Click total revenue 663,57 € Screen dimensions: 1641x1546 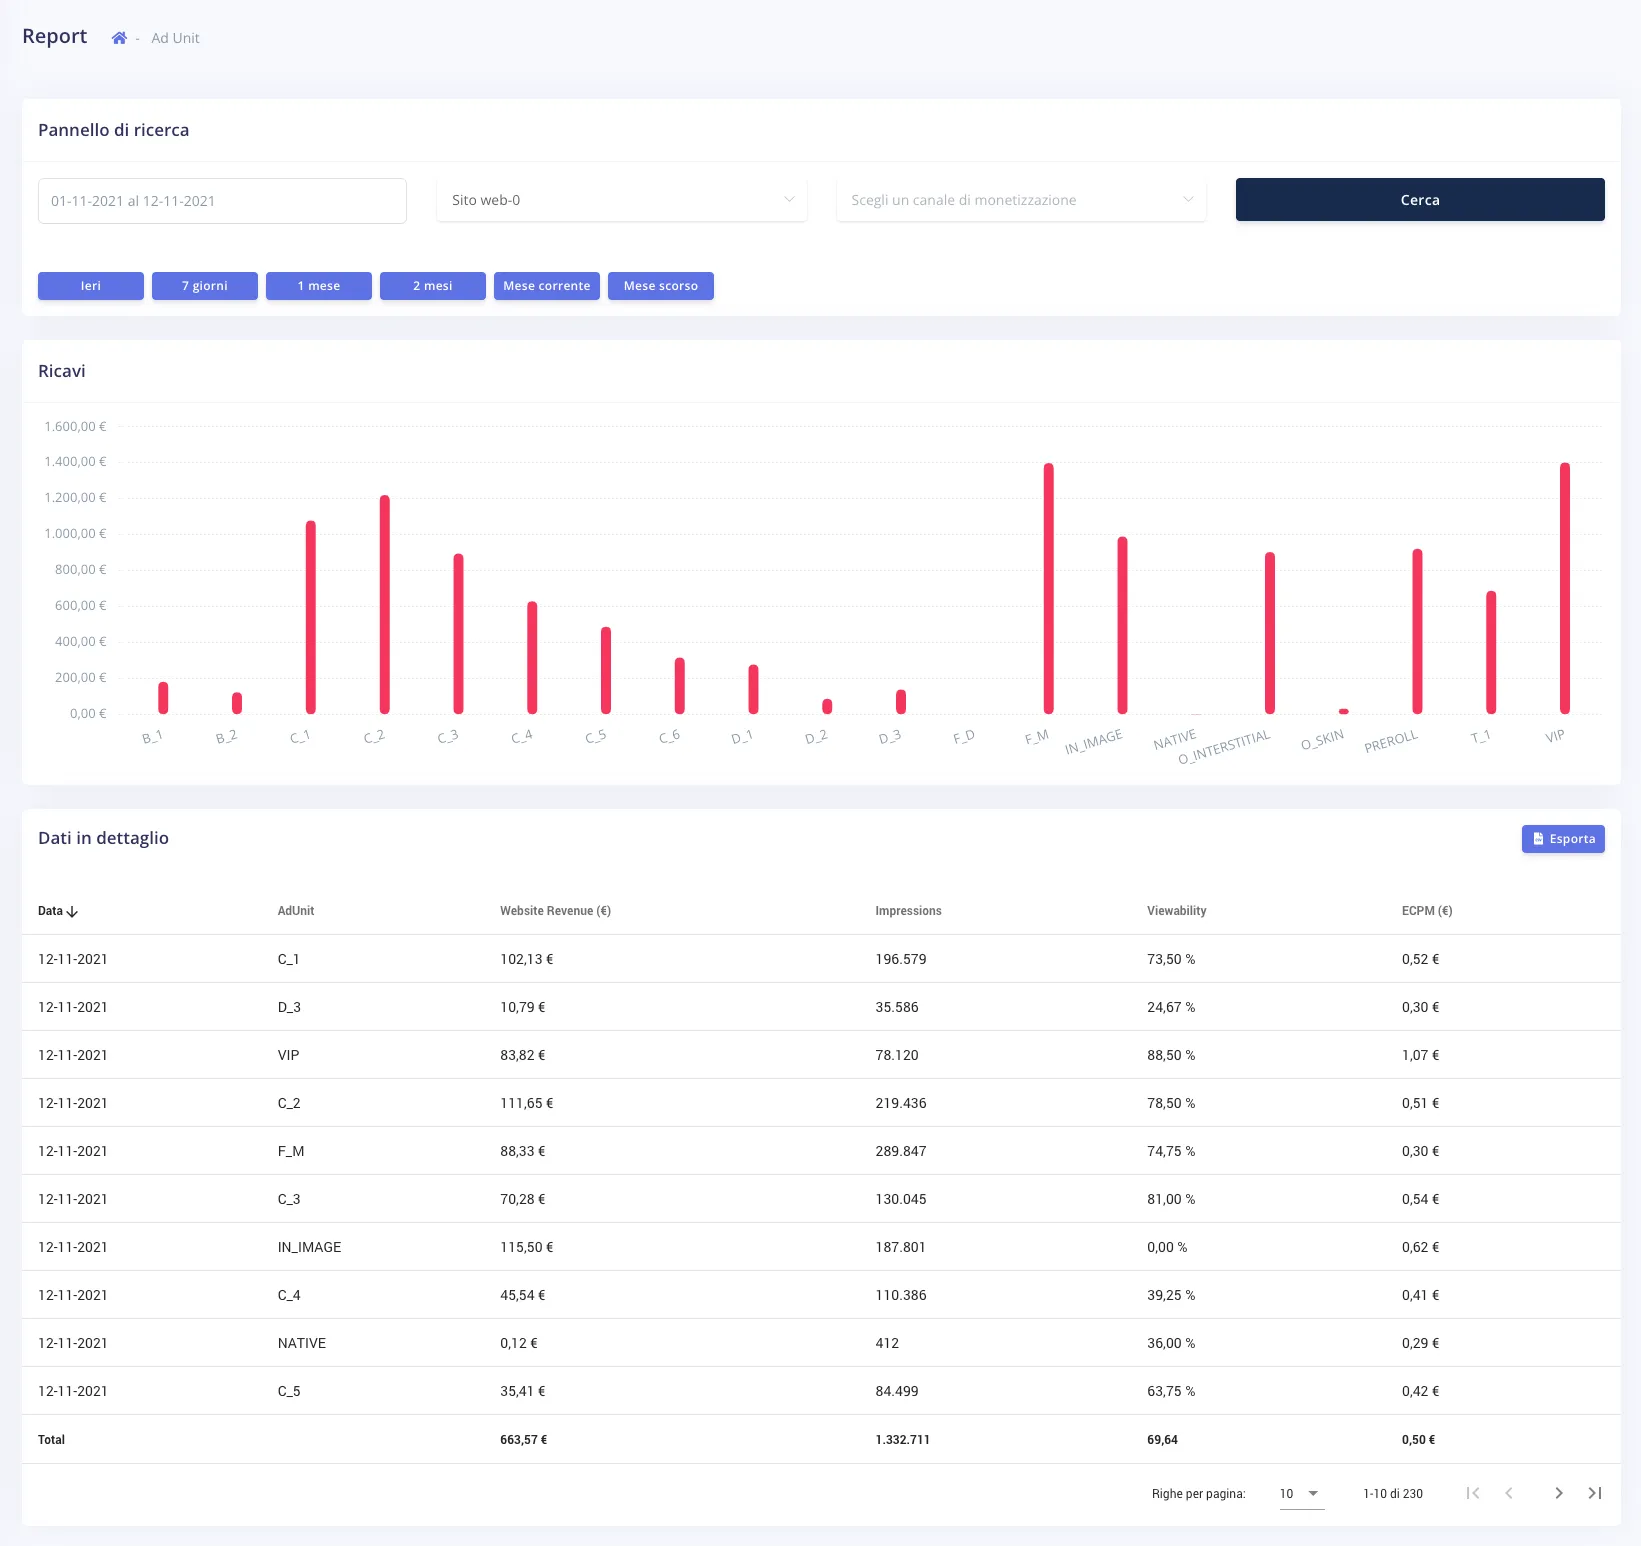pos(524,1440)
